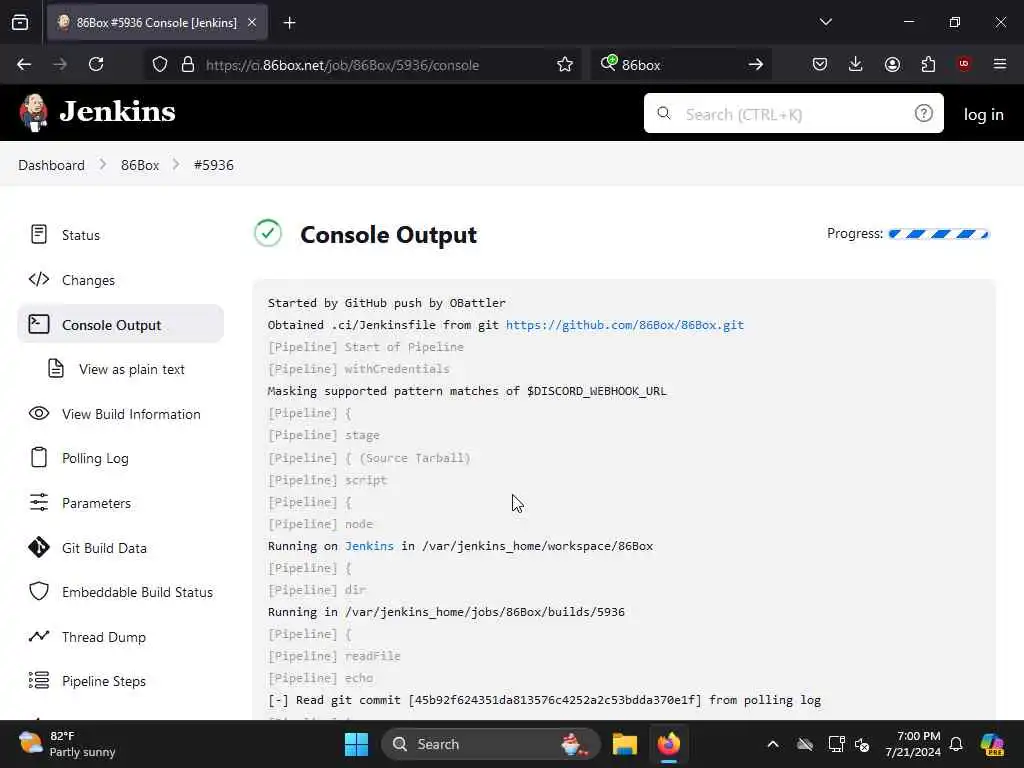Show hidden system tray icons
1024x768 pixels.
pos(773,744)
